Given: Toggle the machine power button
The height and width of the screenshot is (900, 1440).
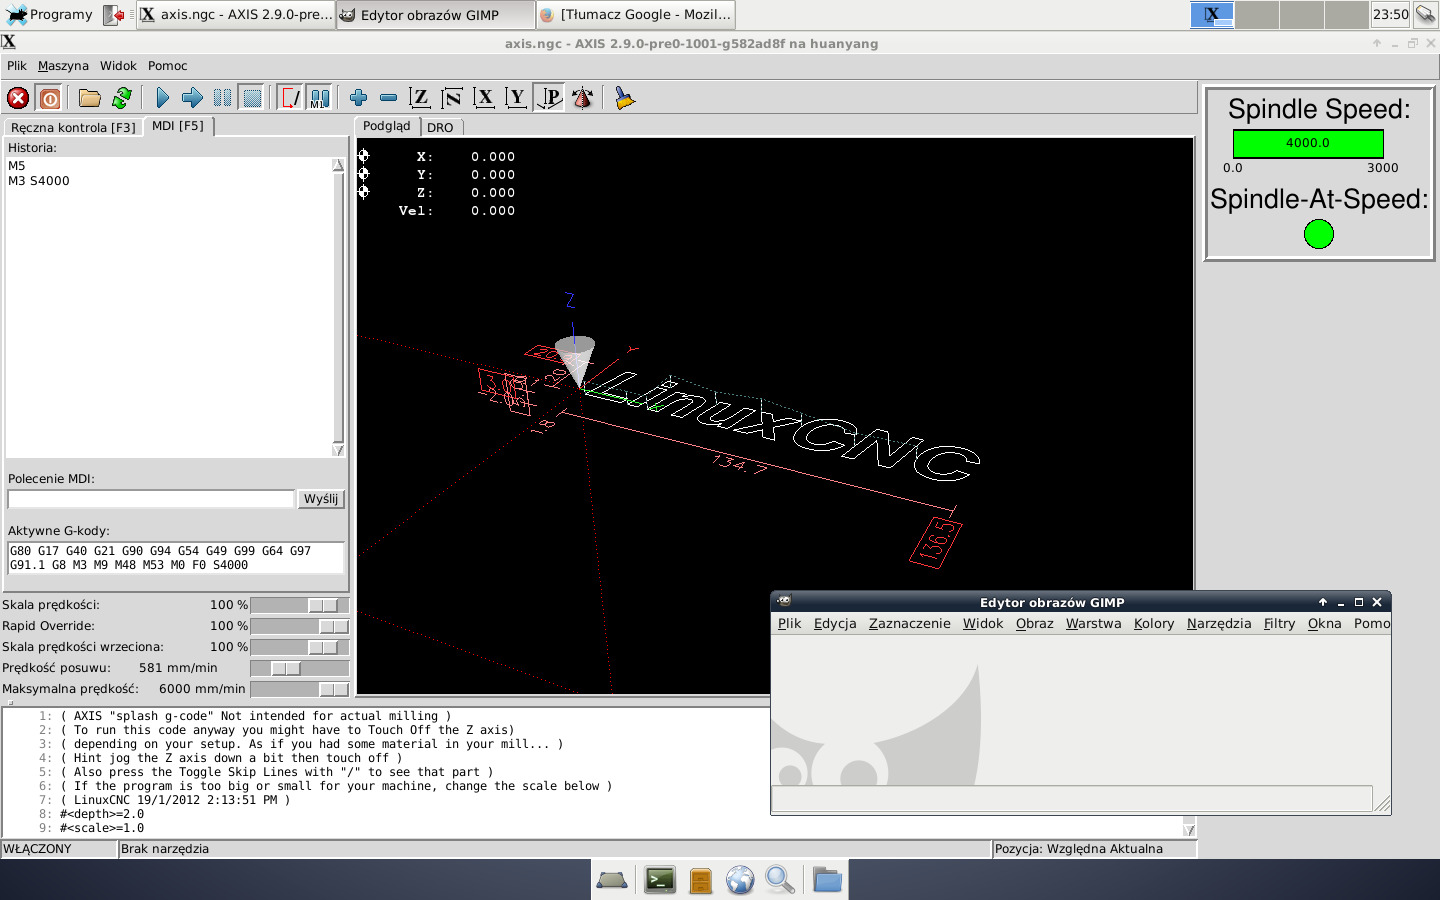Looking at the screenshot, I should click(50, 98).
